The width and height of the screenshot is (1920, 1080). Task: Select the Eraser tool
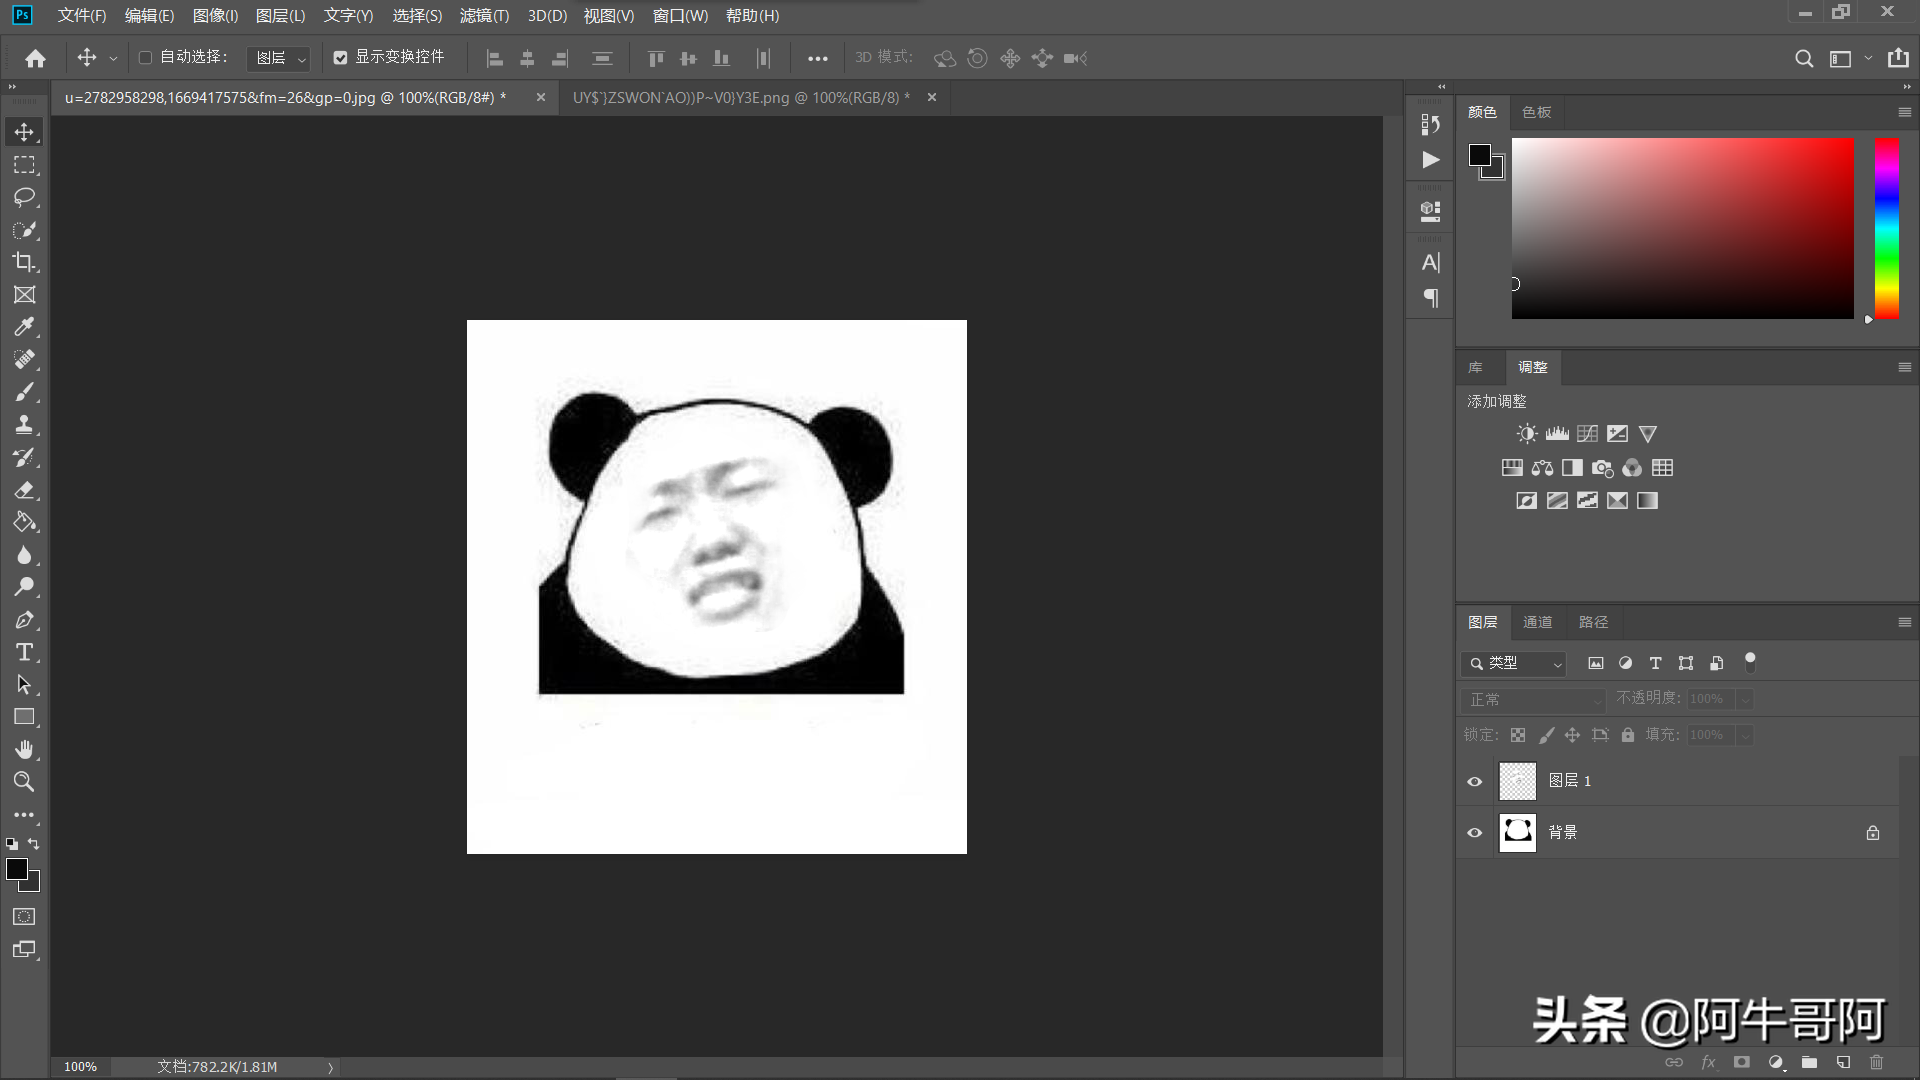click(24, 490)
